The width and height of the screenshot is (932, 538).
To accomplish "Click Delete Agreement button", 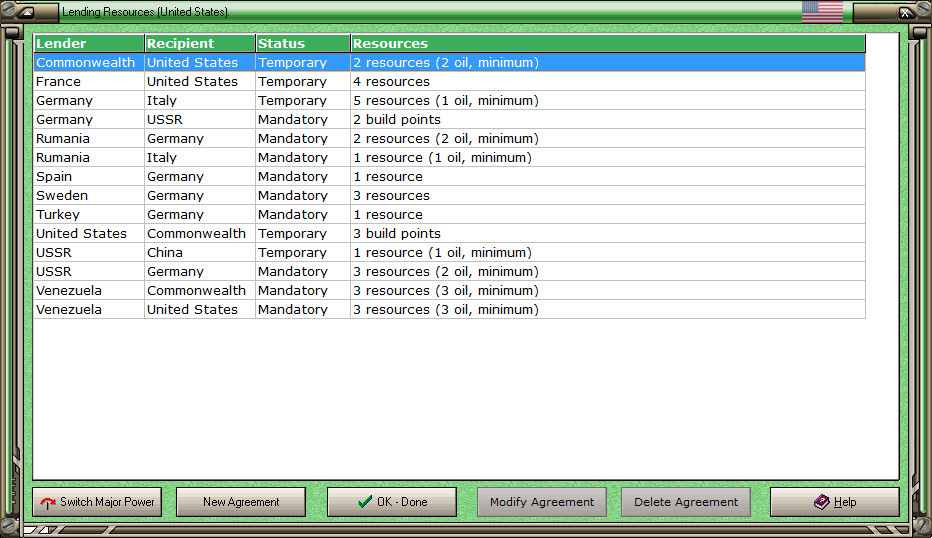I will [x=686, y=502].
